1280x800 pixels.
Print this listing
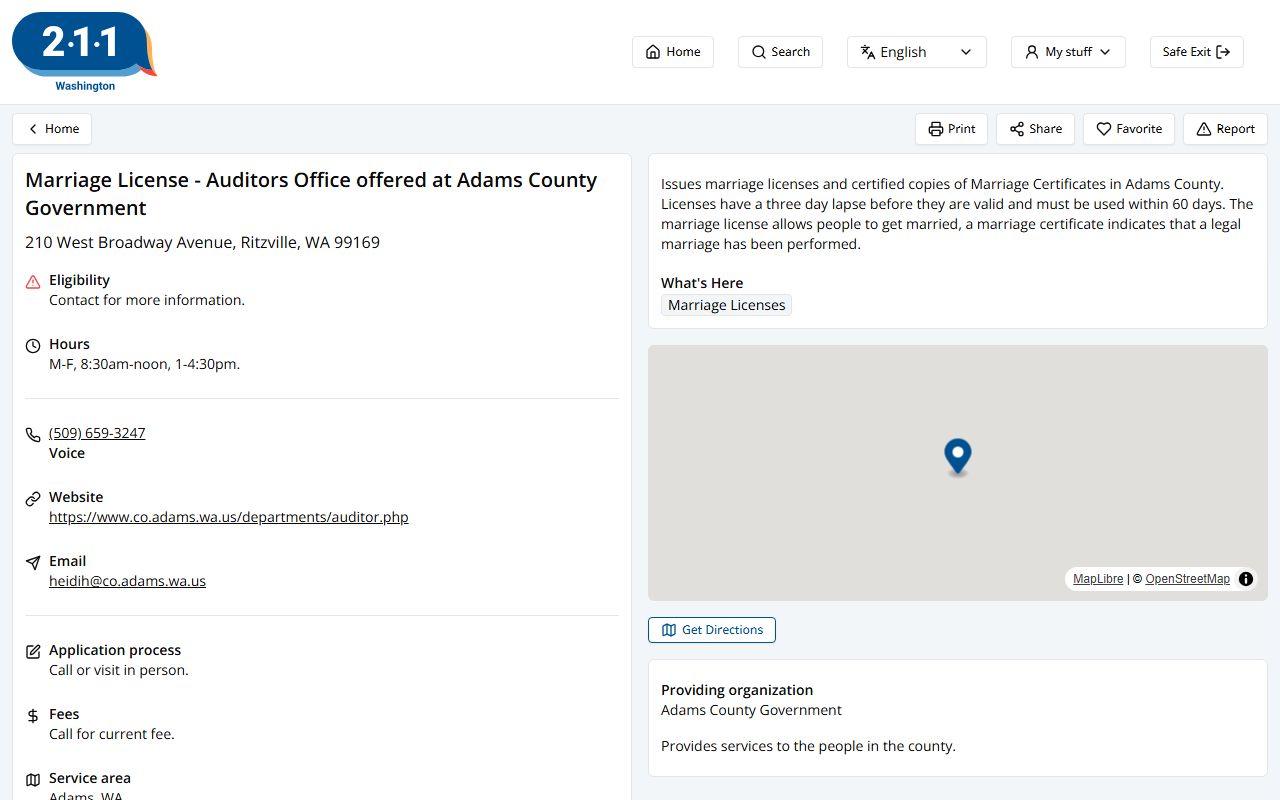951,129
